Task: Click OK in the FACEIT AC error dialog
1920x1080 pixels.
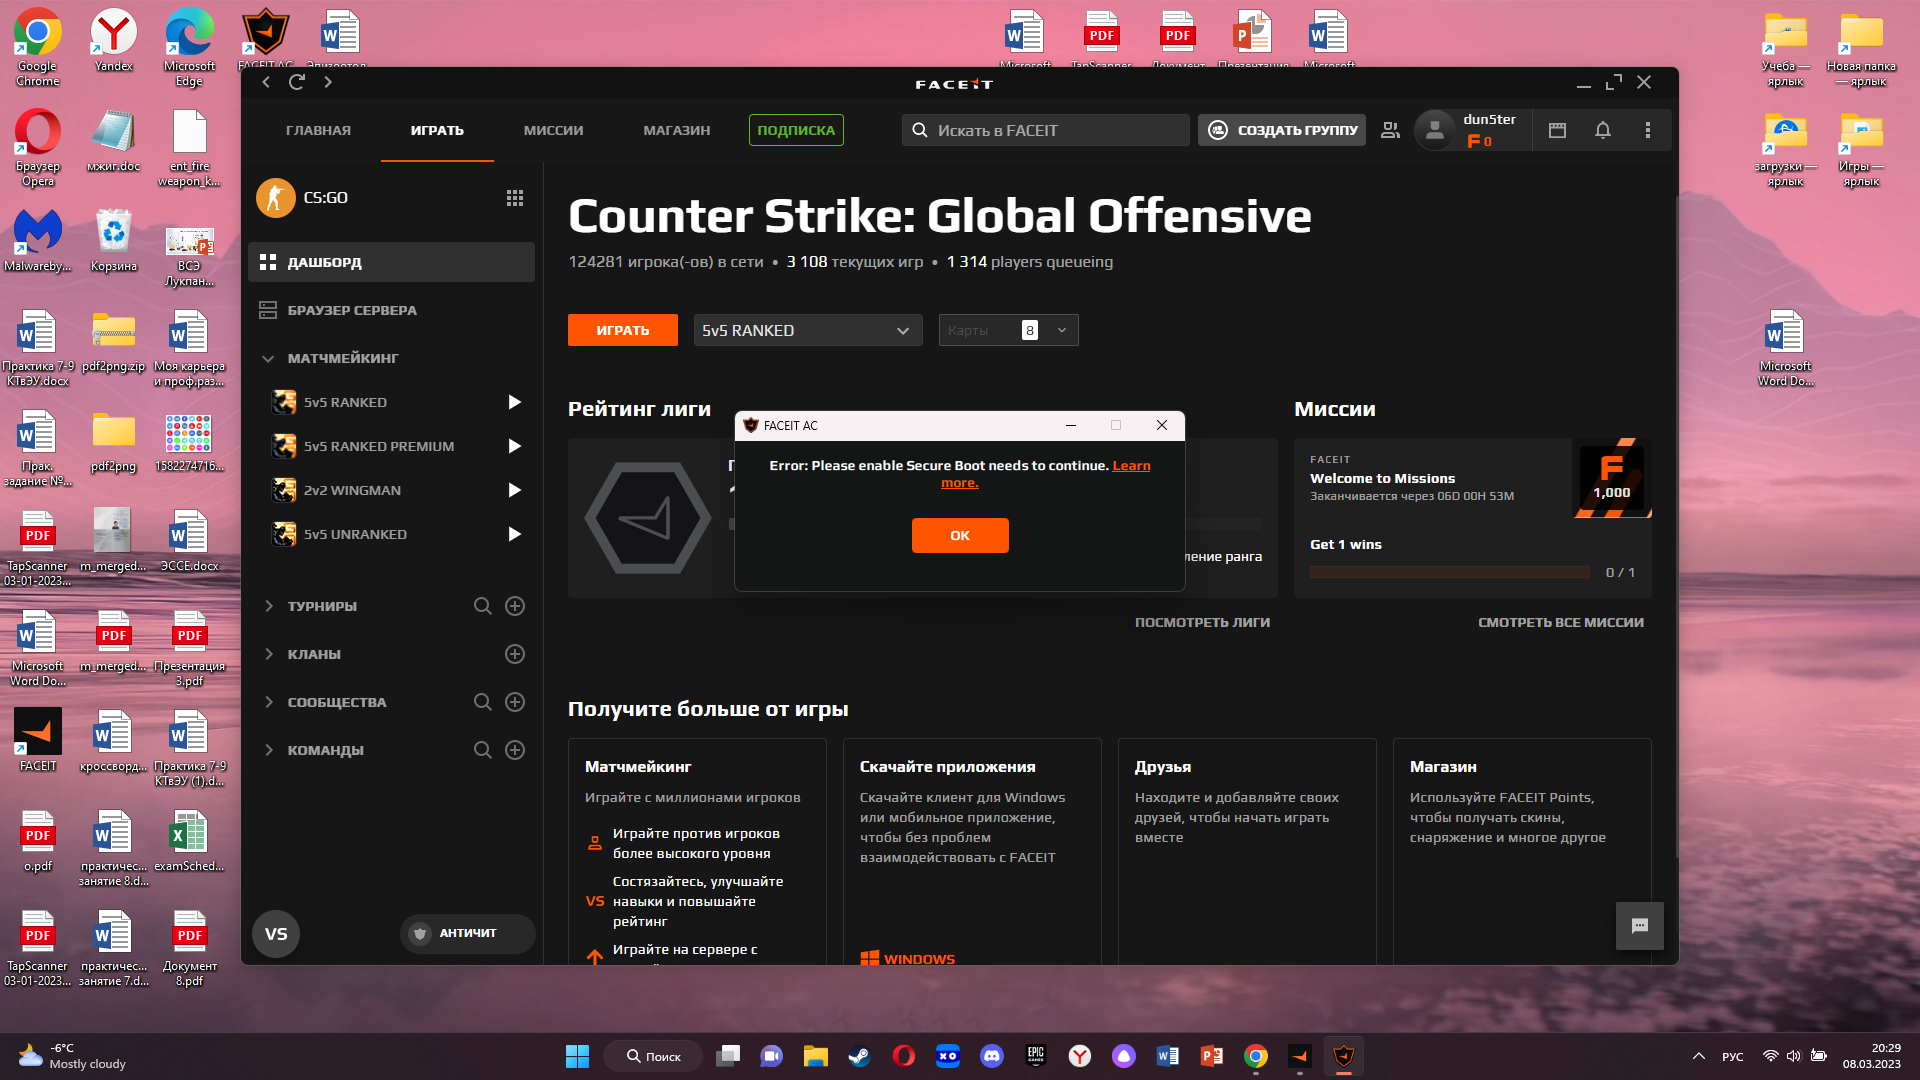Action: coord(960,535)
